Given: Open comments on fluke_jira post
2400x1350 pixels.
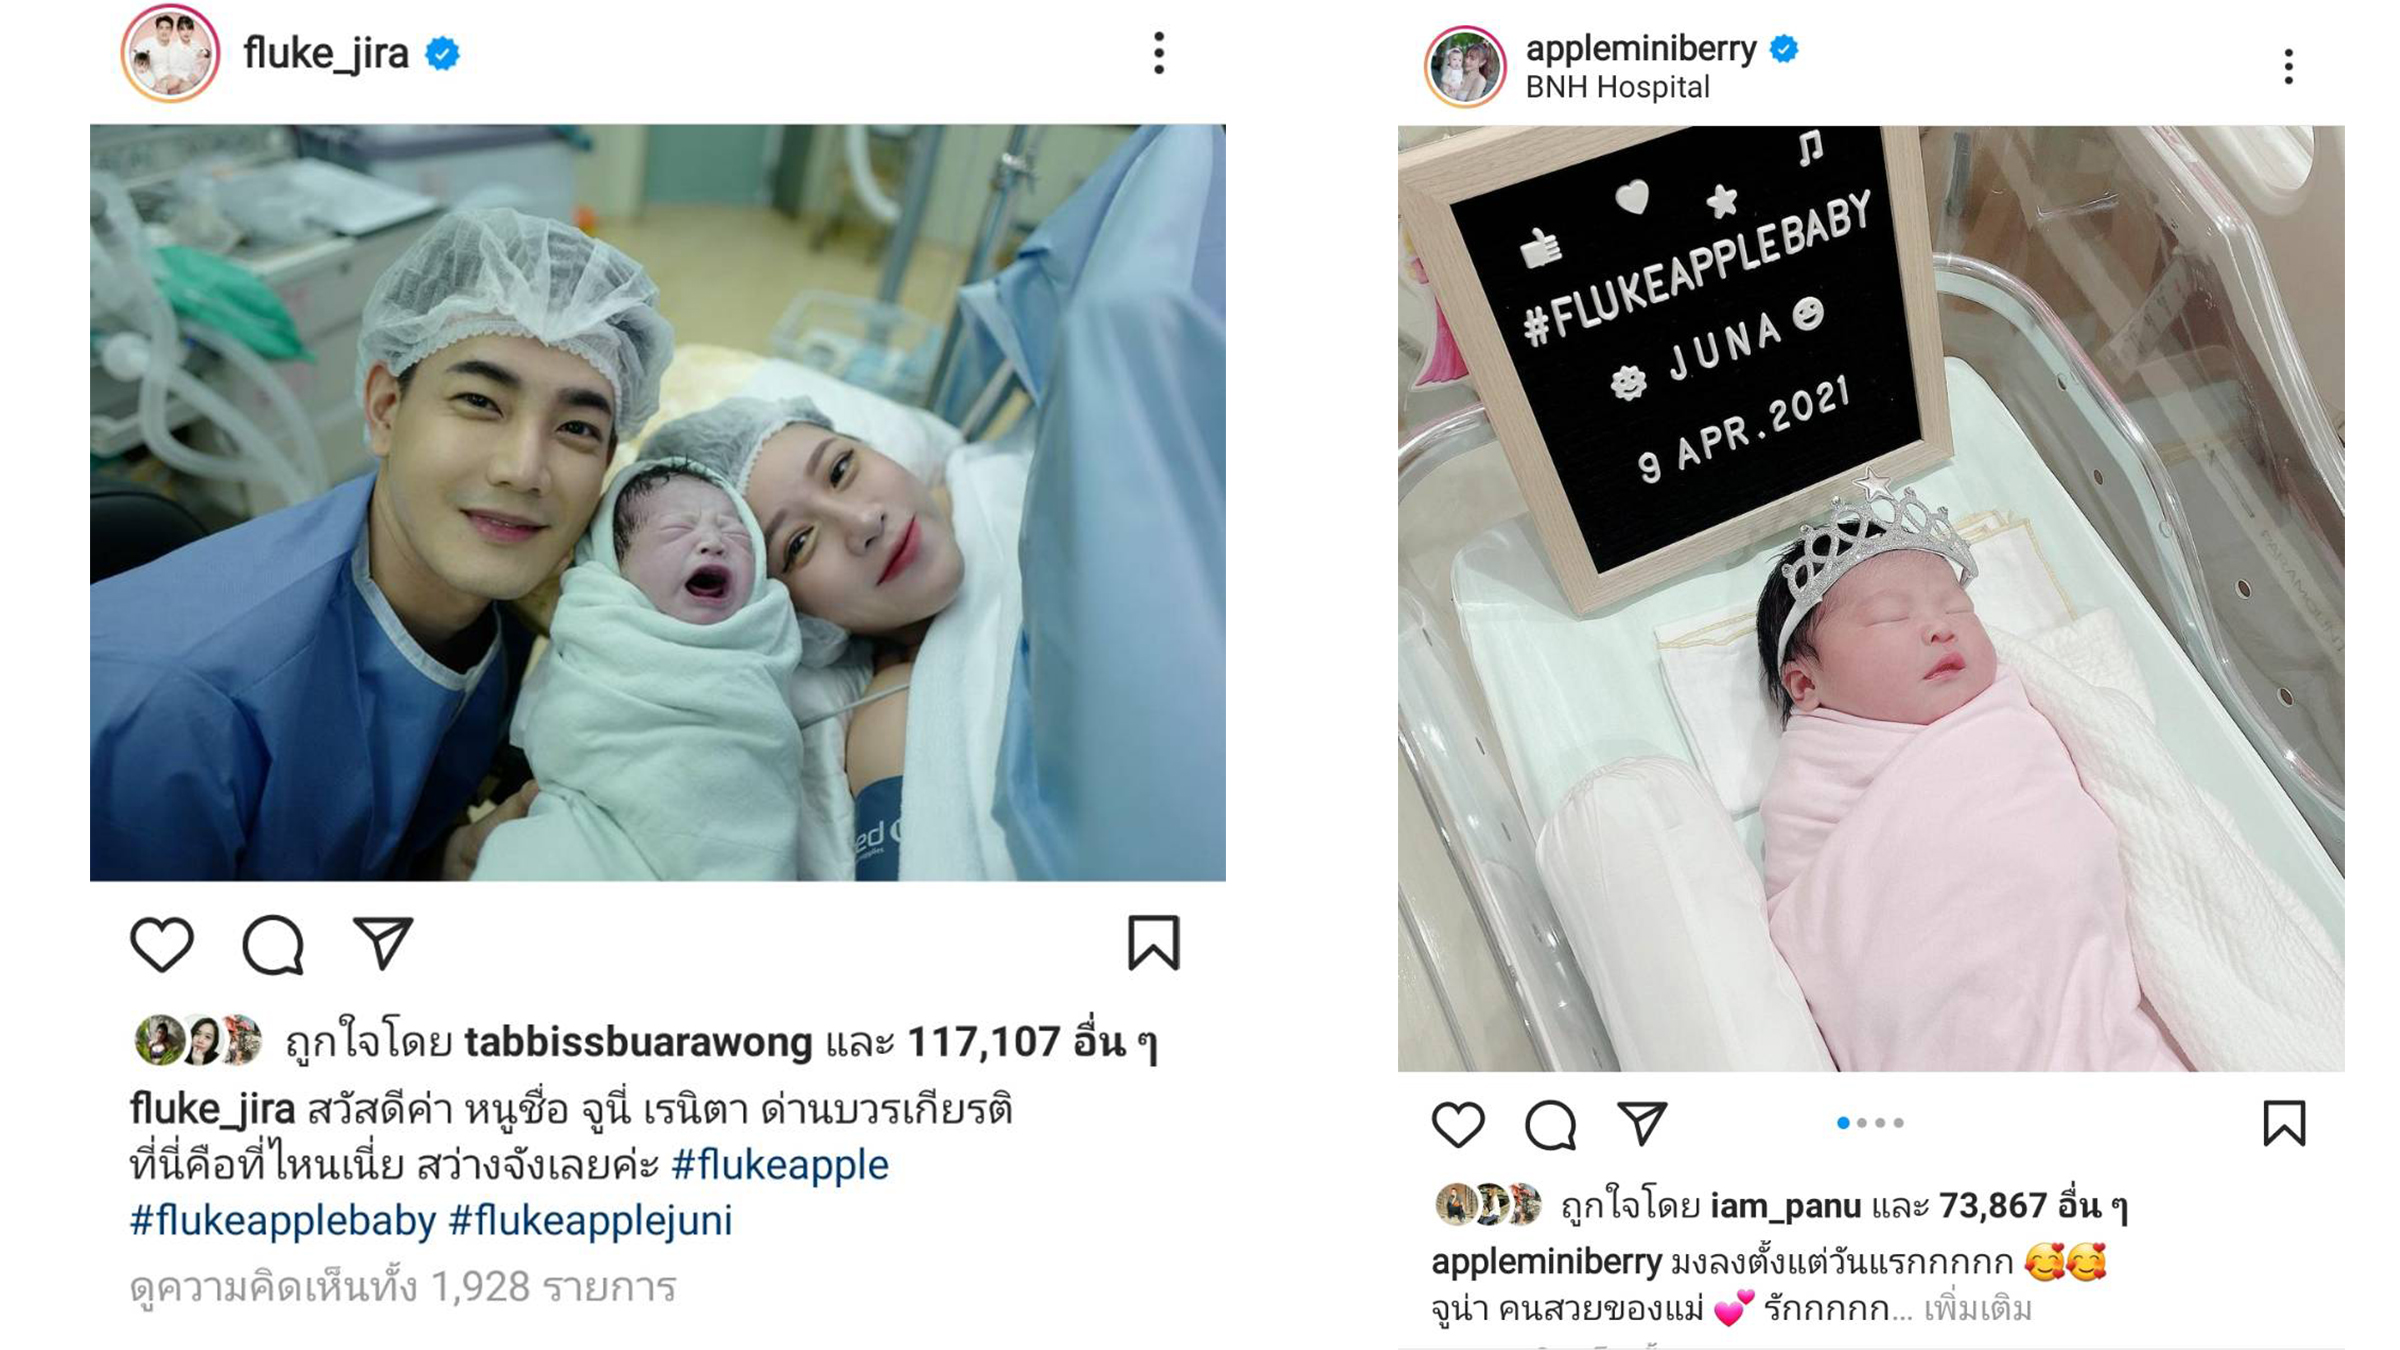Looking at the screenshot, I should (273, 944).
